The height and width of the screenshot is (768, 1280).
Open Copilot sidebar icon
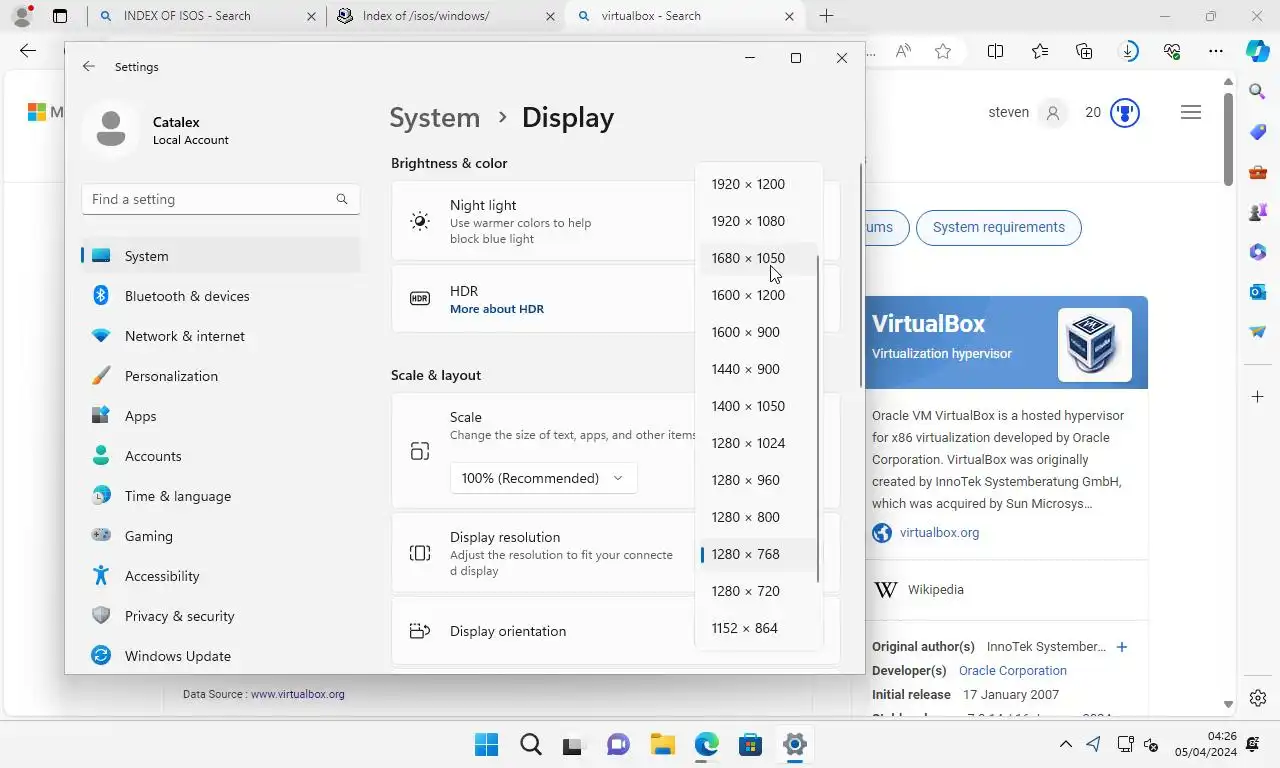point(1258,51)
